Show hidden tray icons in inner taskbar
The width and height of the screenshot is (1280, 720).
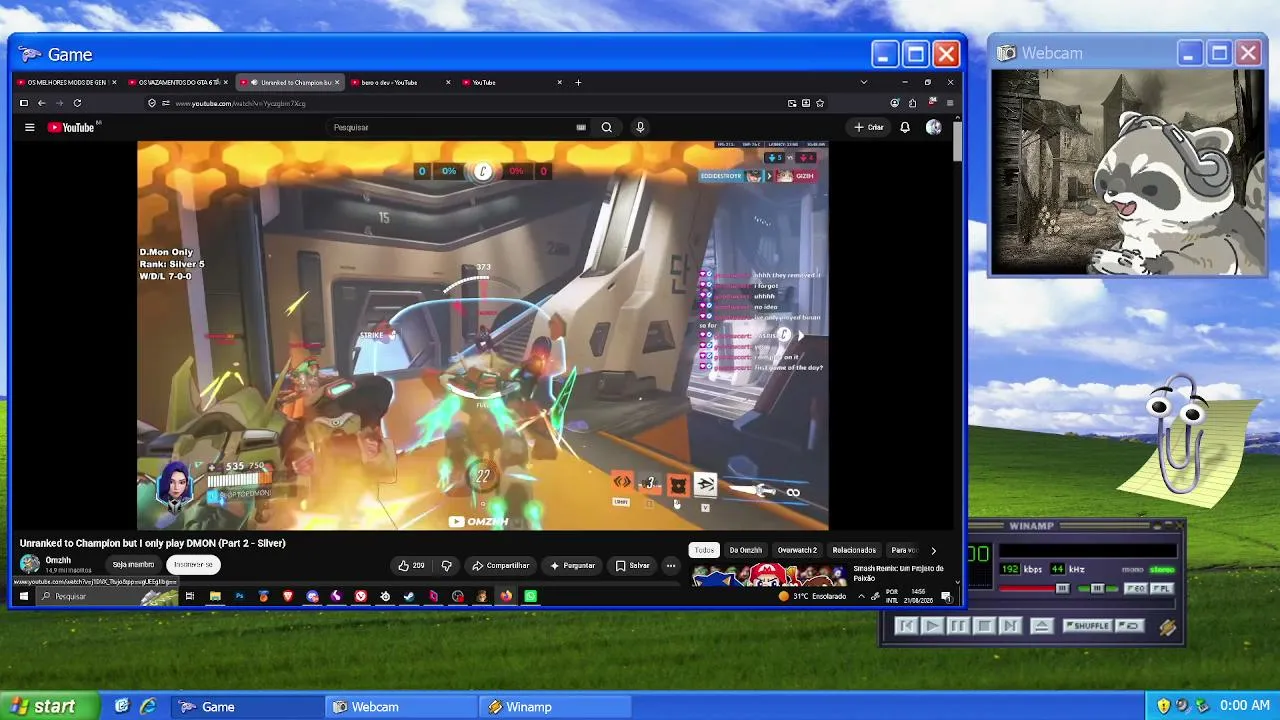pos(861,596)
